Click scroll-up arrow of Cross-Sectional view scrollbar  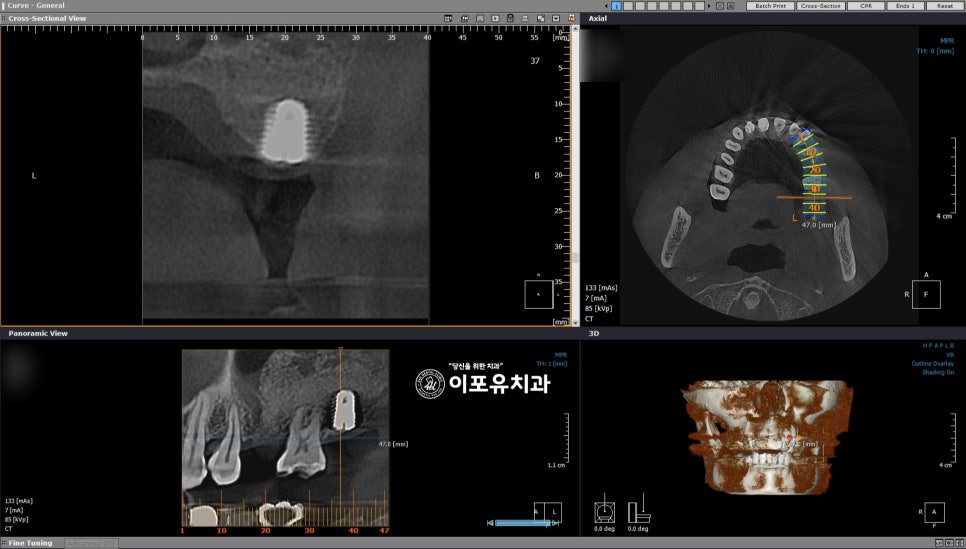(x=575, y=30)
